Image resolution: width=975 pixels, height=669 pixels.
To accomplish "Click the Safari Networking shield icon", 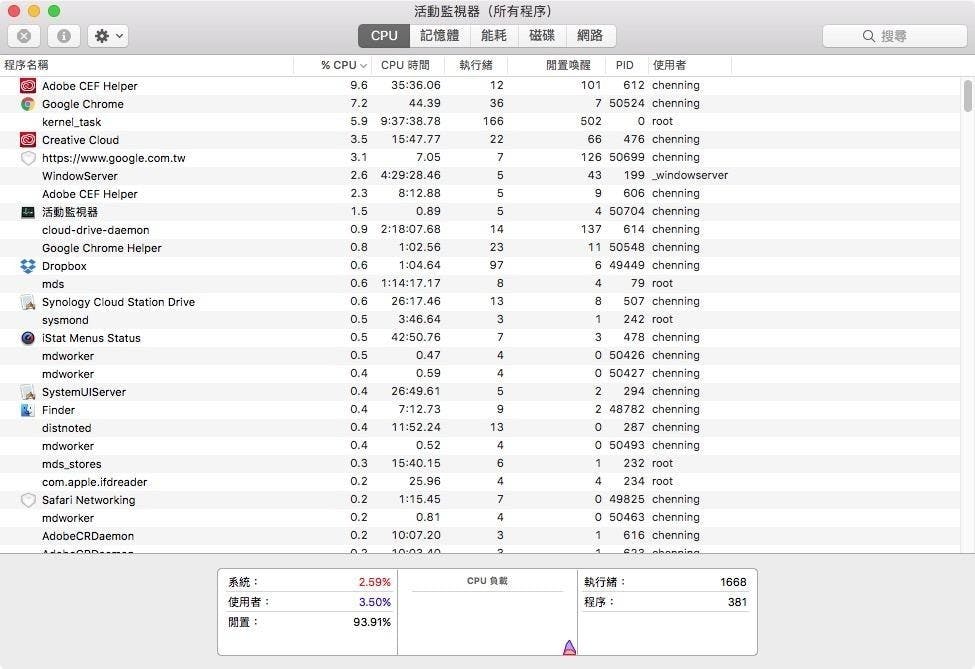I will pos(28,500).
